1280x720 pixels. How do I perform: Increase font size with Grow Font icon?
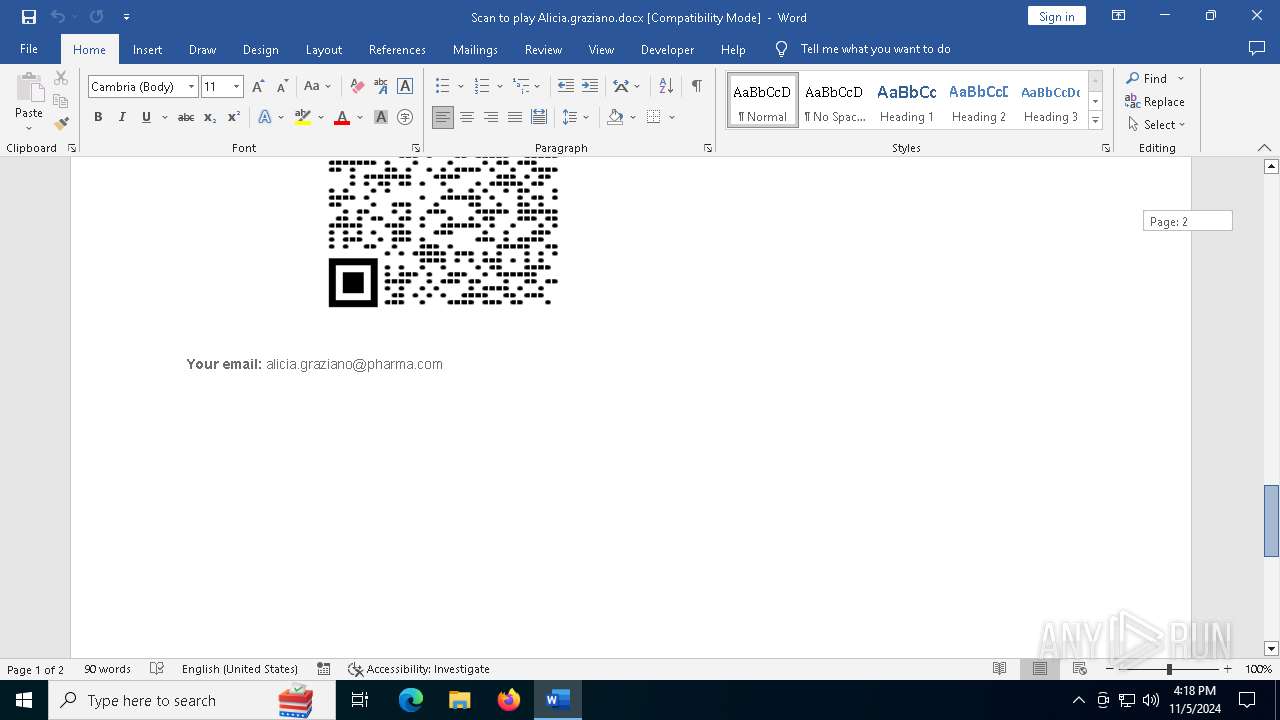(x=258, y=87)
